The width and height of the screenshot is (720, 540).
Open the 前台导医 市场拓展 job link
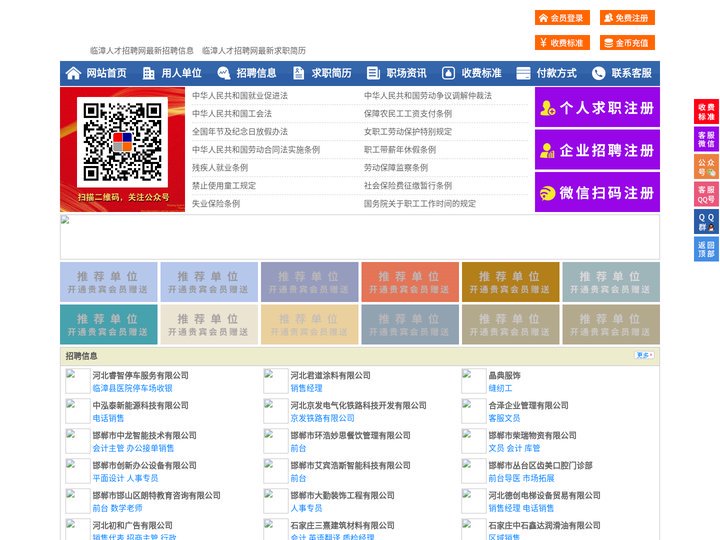[x=521, y=478]
